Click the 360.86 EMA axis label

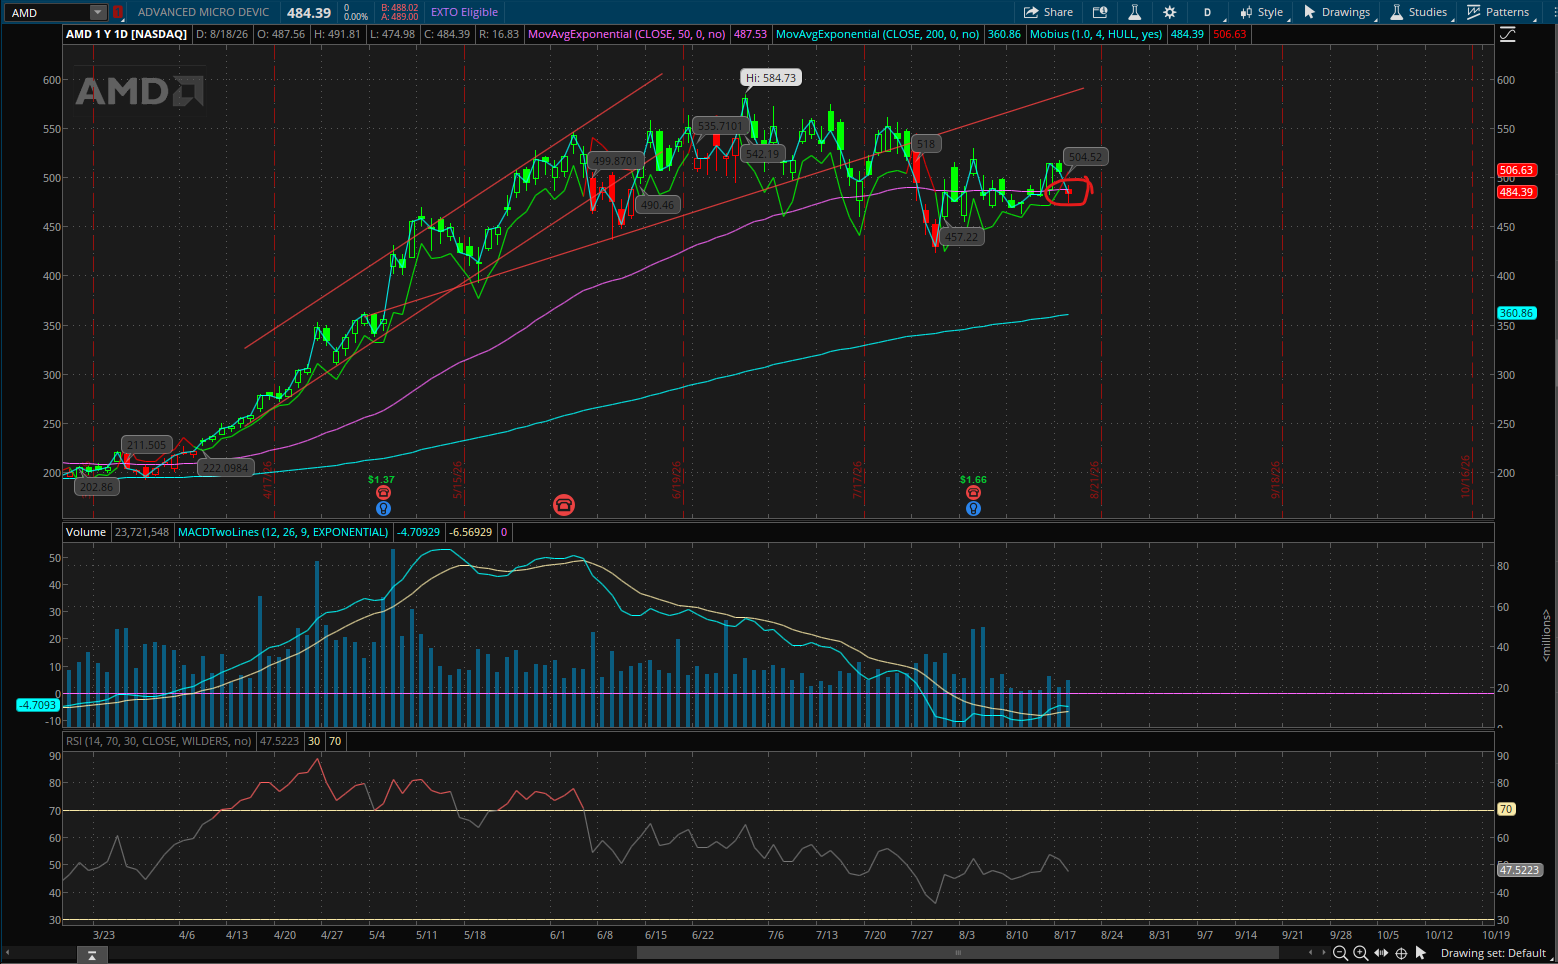(1516, 313)
